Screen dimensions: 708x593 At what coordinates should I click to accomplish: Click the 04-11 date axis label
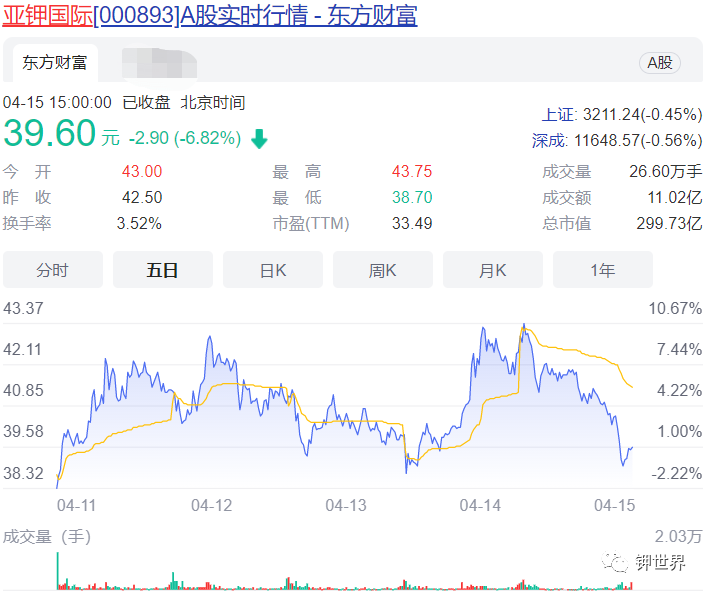click(x=77, y=505)
